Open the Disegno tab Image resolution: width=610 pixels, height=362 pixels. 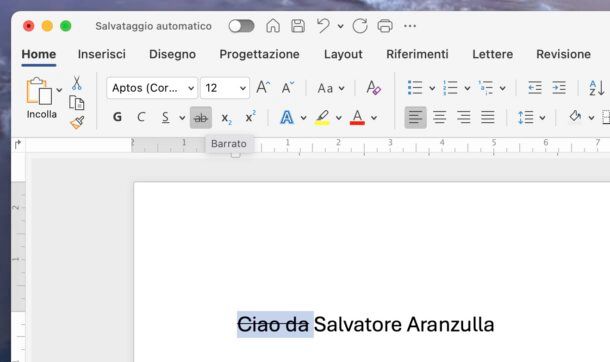coord(172,54)
